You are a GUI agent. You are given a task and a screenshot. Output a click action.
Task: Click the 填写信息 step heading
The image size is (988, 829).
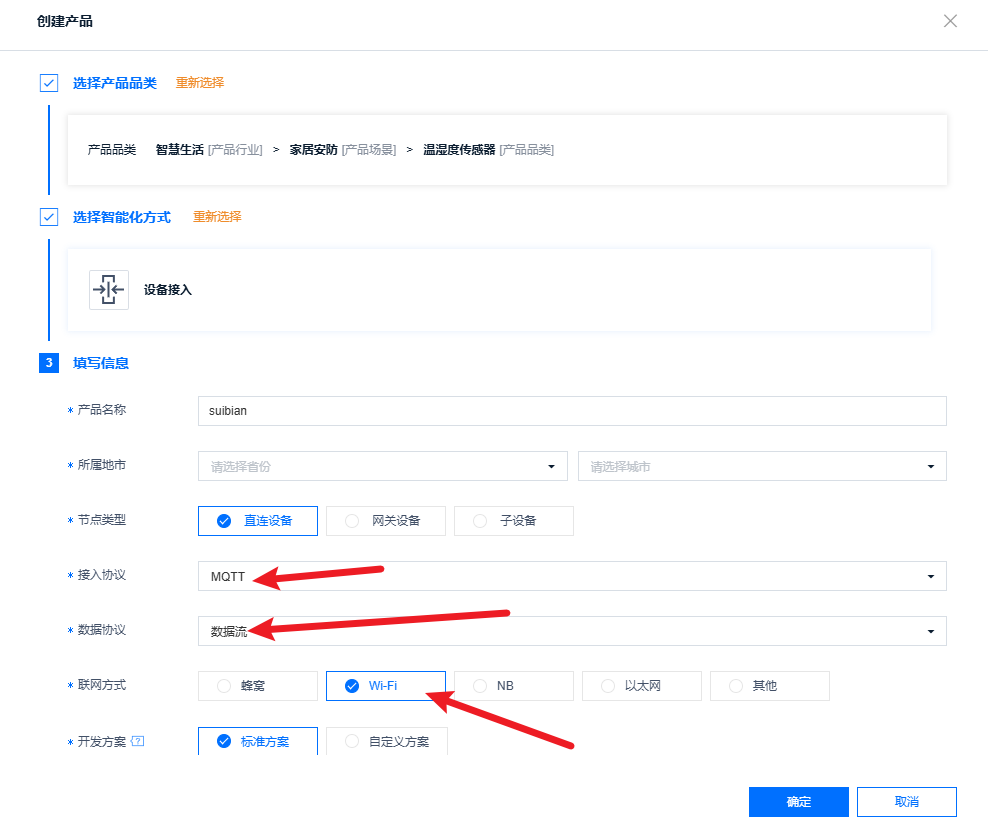101,363
